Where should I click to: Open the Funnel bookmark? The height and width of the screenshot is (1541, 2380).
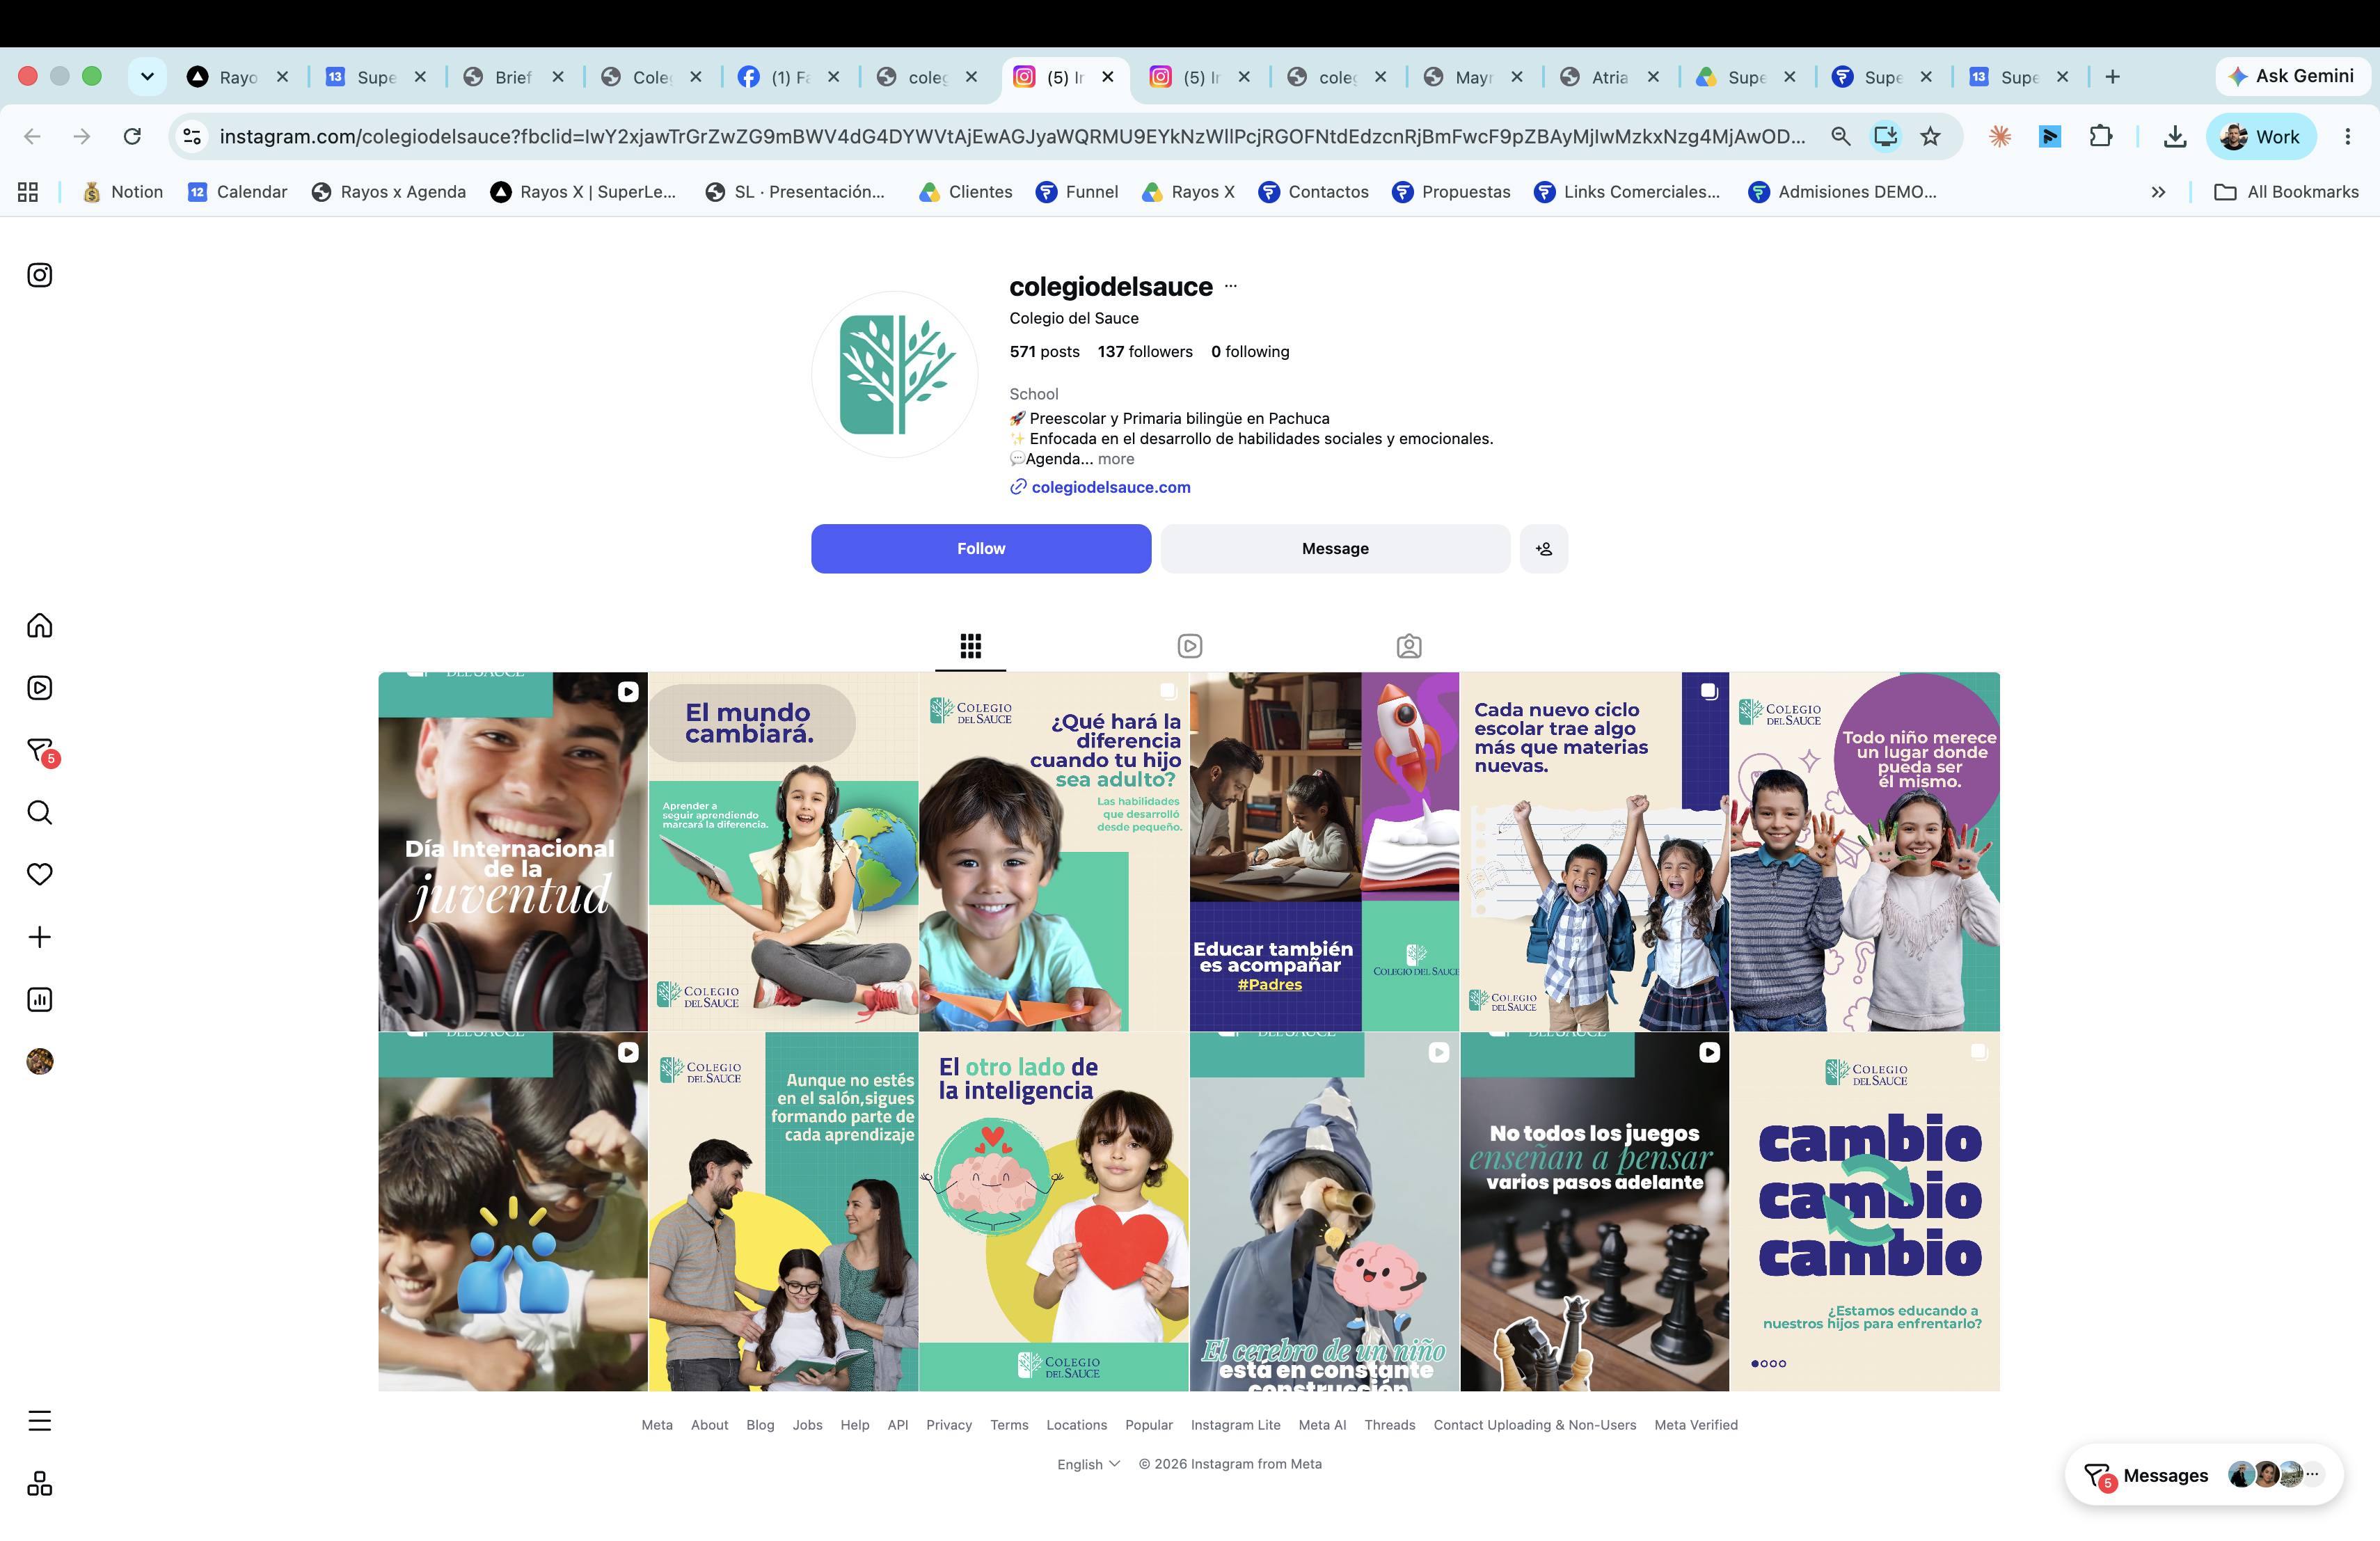(1077, 192)
